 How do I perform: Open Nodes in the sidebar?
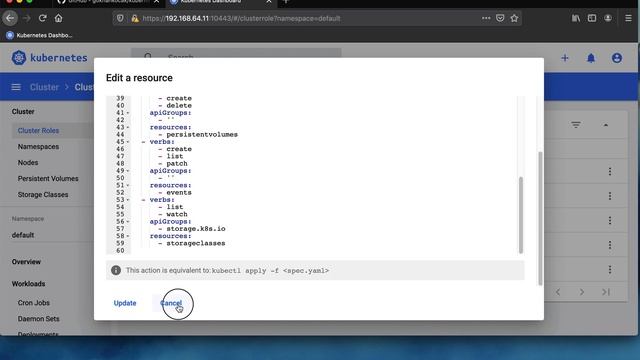coord(28,162)
